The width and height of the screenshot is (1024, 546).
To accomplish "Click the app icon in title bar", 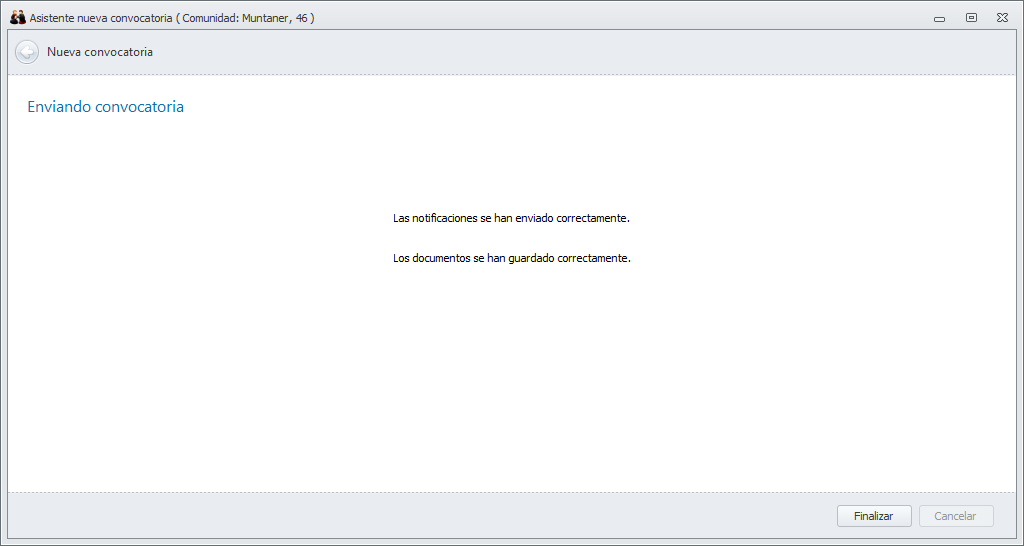I will tap(18, 18).
